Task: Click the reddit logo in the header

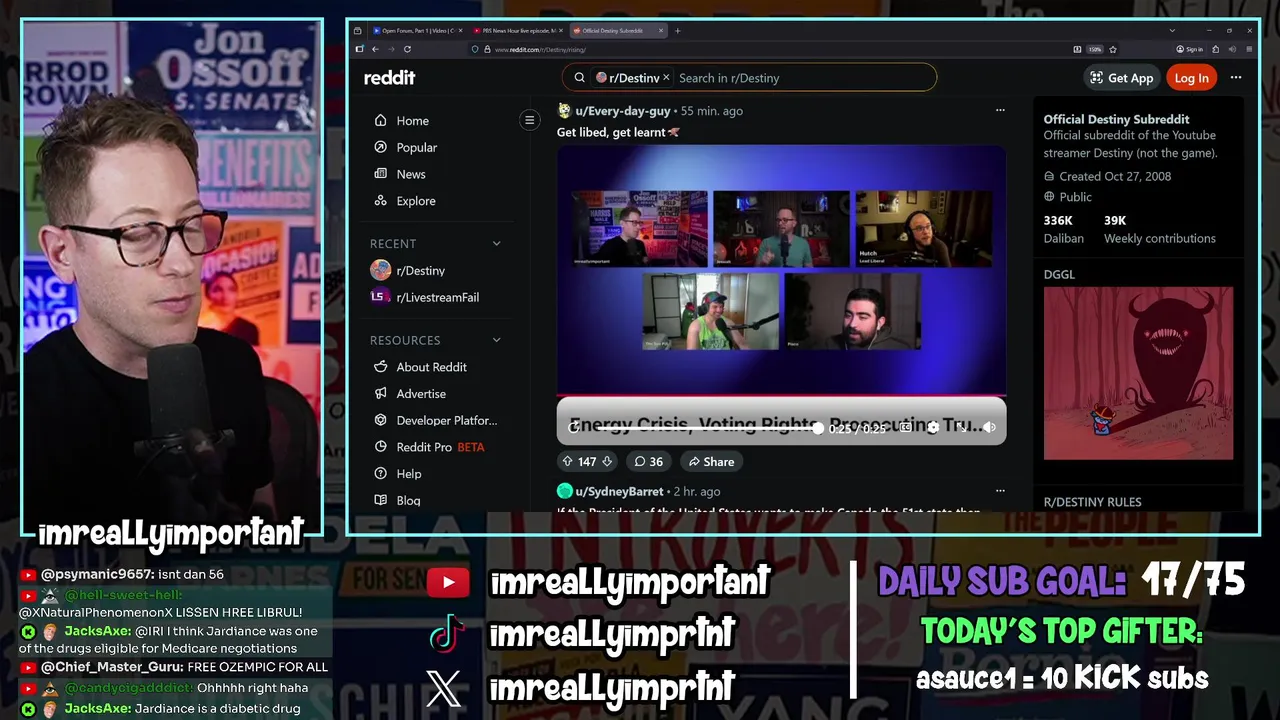Action: tap(389, 78)
